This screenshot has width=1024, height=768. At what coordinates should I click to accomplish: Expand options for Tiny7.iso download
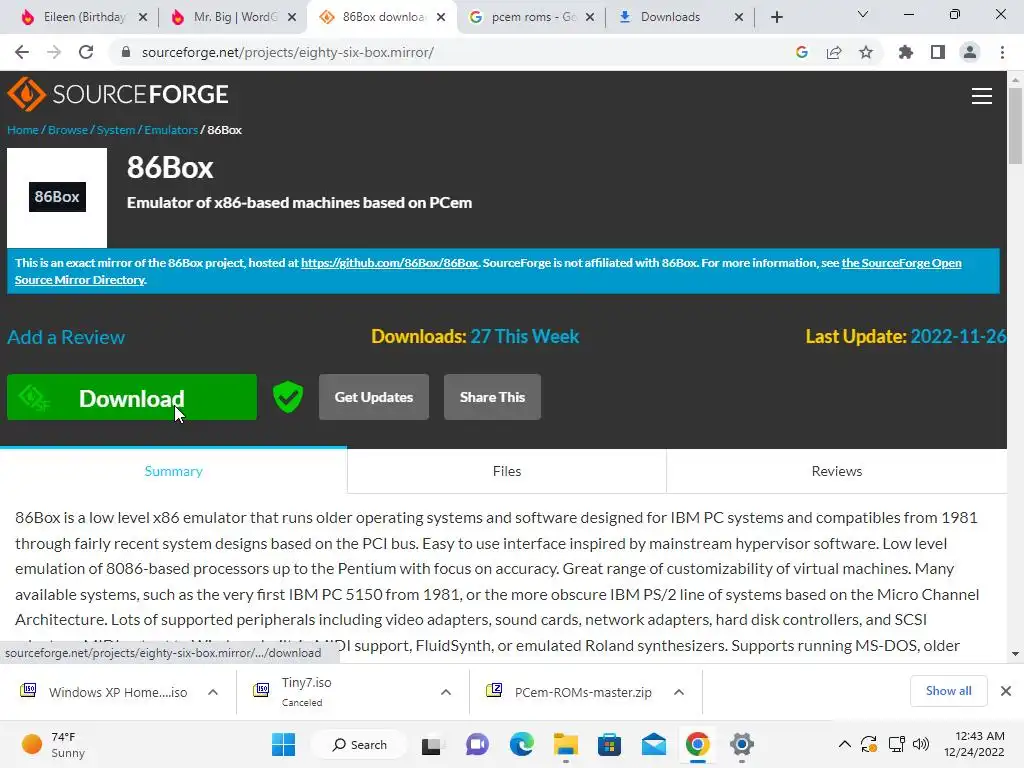pyautogui.click(x=446, y=692)
